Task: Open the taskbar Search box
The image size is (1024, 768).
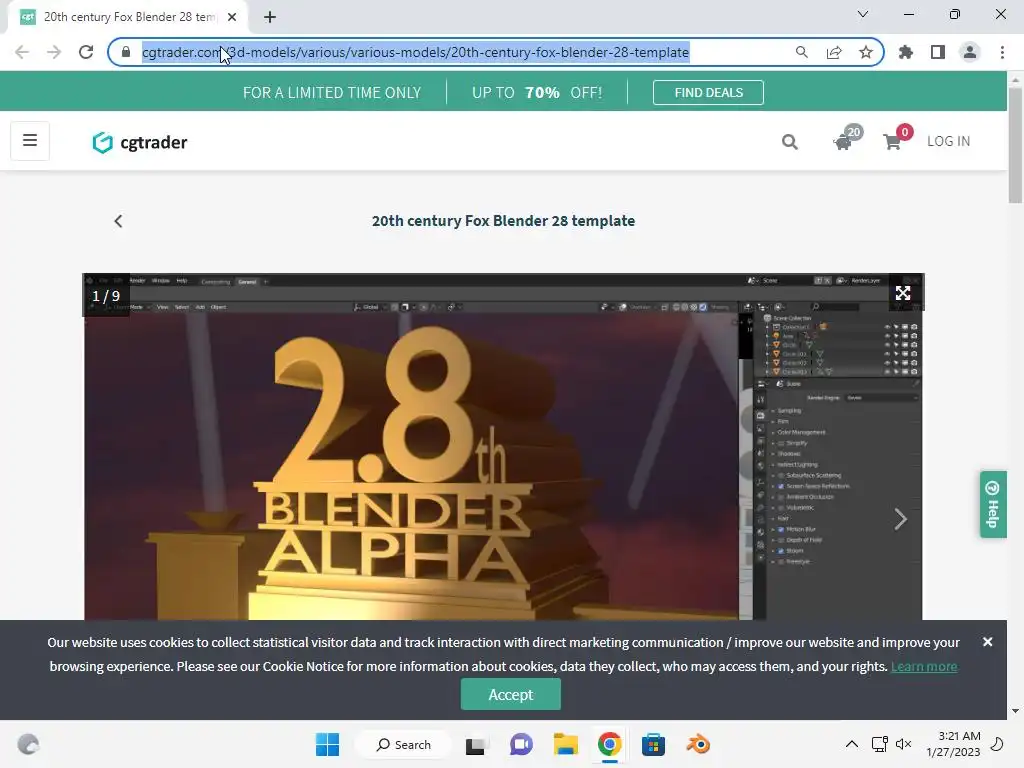Action: [404, 744]
